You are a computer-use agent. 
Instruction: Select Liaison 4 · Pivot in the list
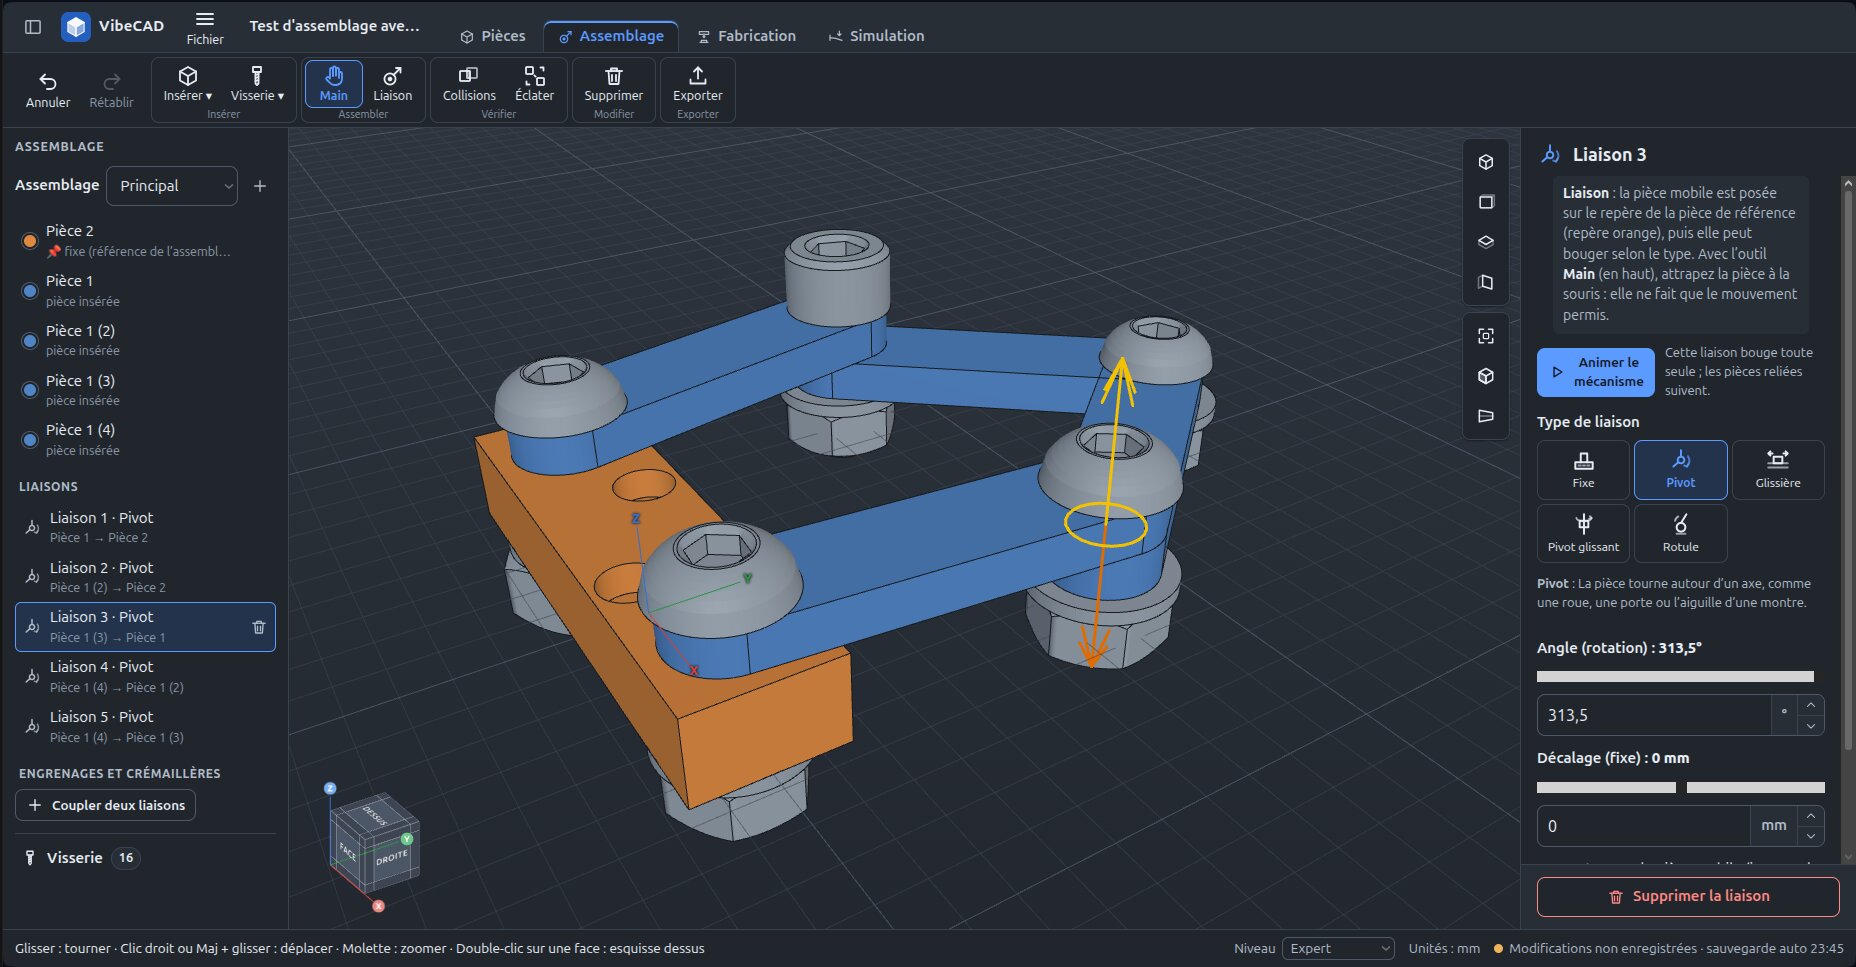(x=145, y=677)
